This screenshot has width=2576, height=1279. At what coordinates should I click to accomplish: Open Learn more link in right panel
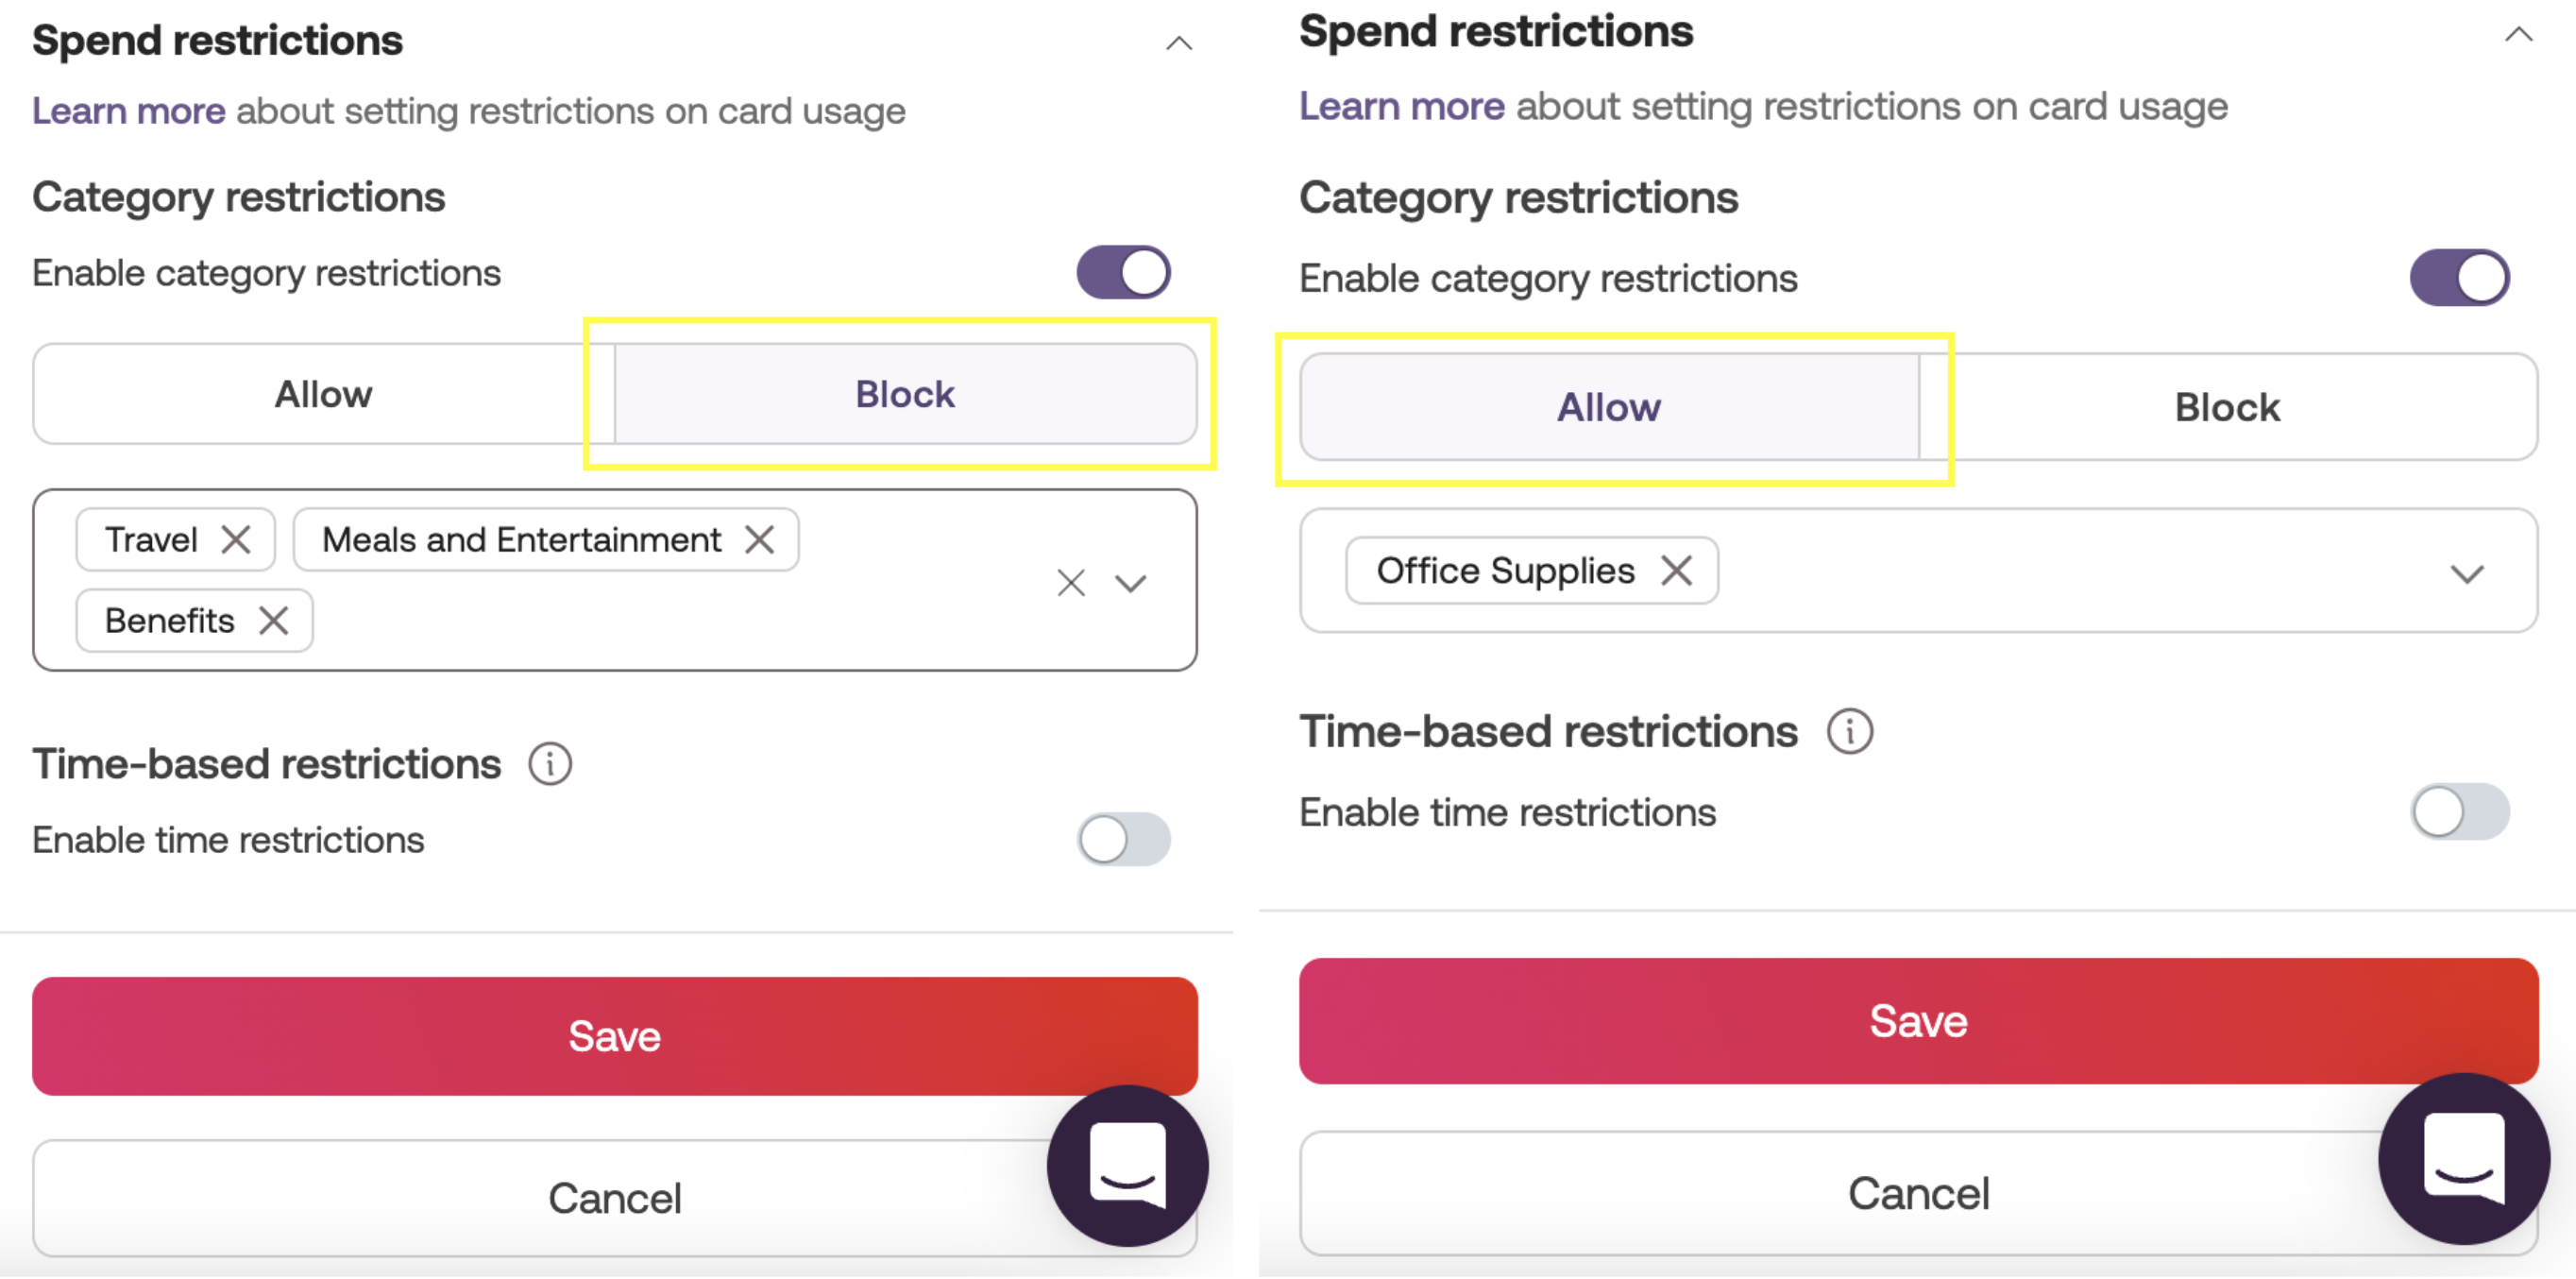[x=1401, y=107]
